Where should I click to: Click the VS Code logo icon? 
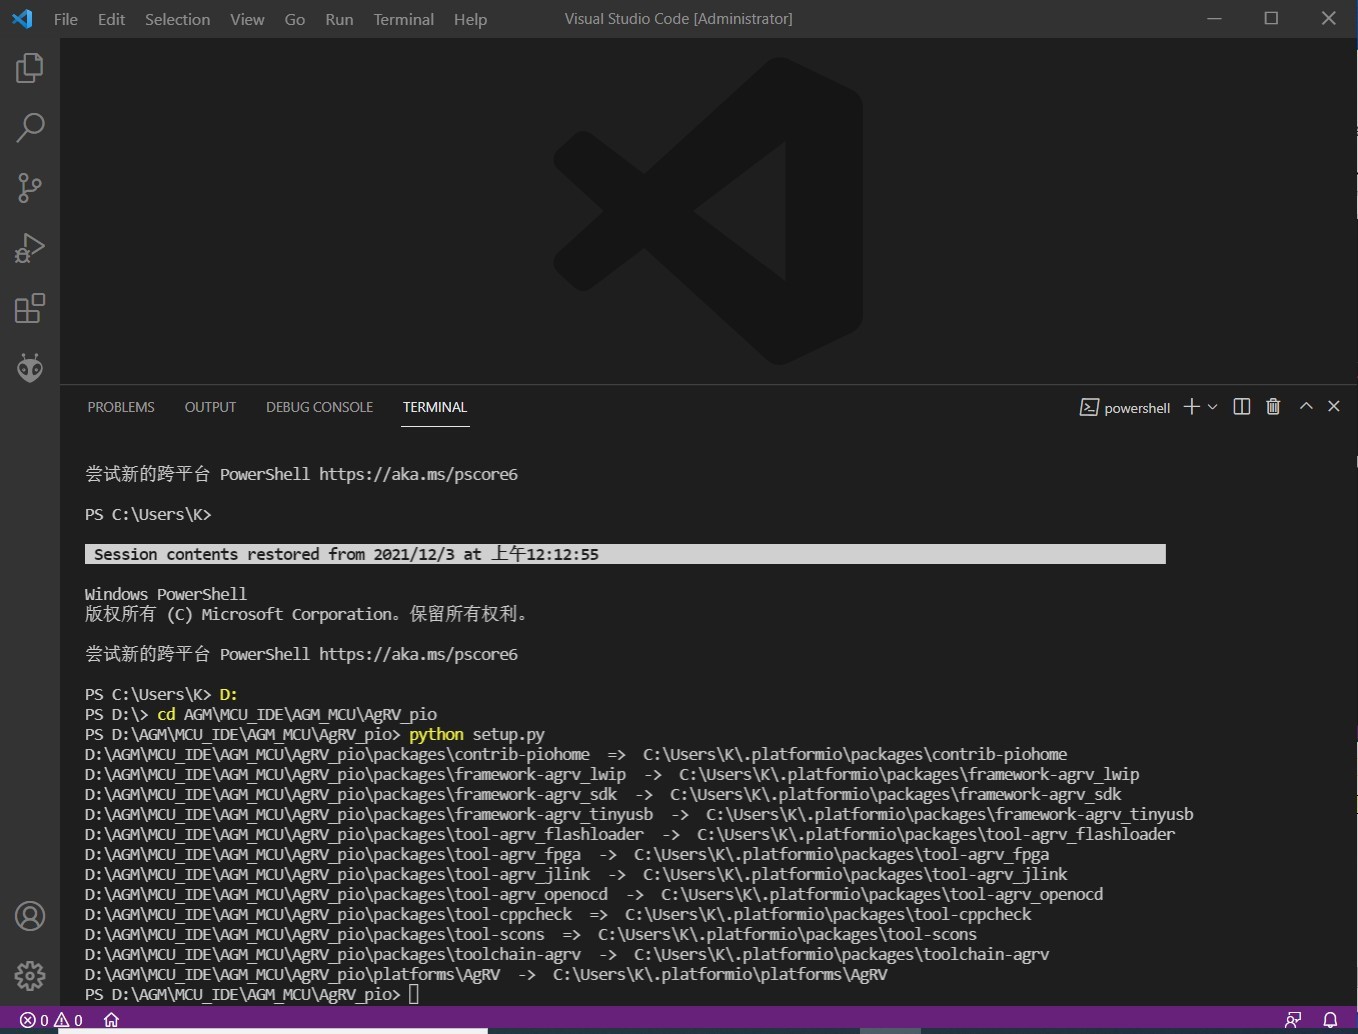tap(22, 19)
